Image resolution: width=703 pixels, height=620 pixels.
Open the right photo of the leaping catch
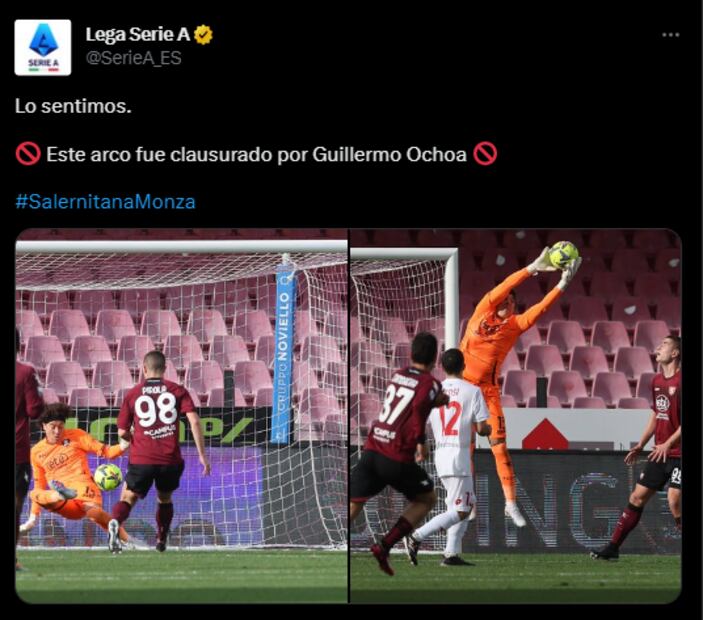point(516,416)
